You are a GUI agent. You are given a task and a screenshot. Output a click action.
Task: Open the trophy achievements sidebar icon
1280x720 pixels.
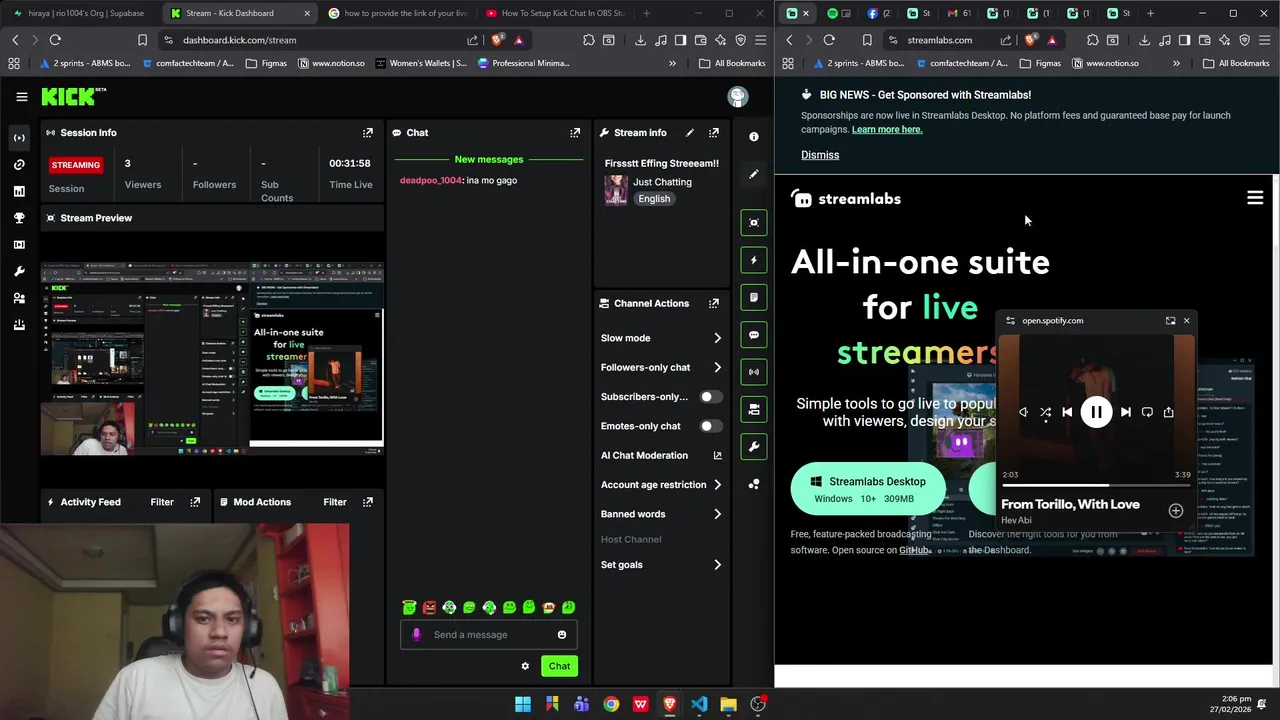click(x=19, y=218)
